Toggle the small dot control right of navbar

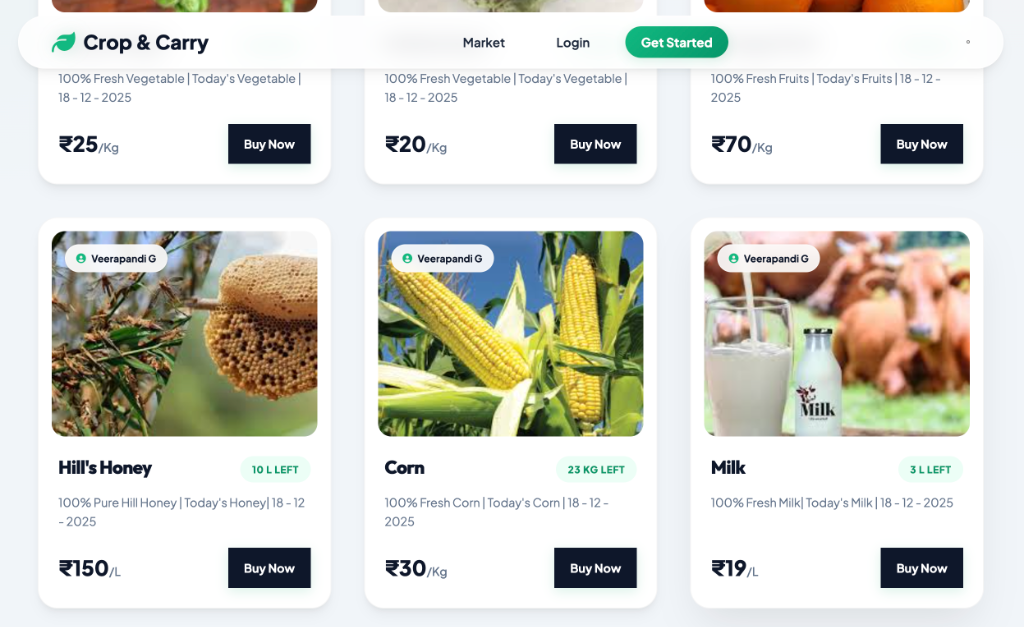click(966, 43)
